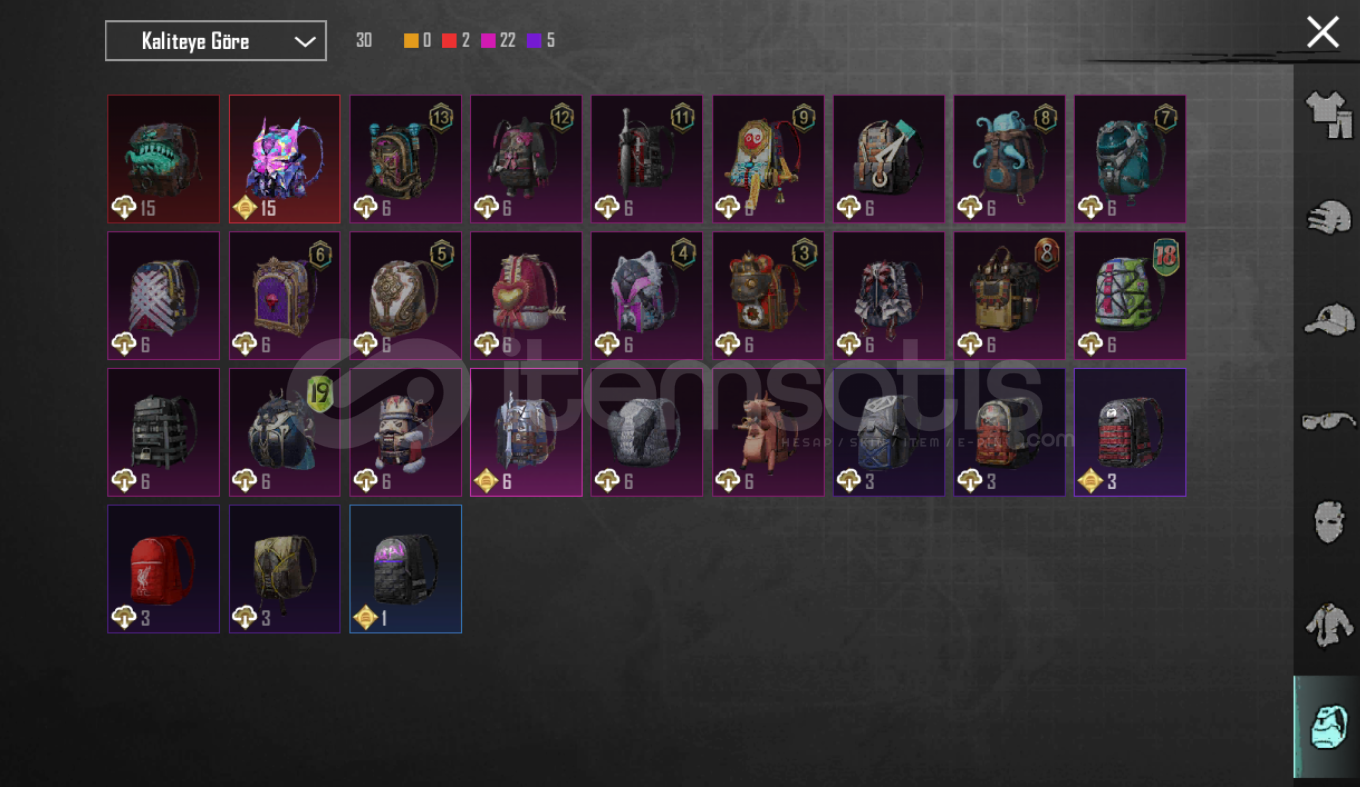Expand the Kaliteye Göre sort dropdown

(216, 41)
